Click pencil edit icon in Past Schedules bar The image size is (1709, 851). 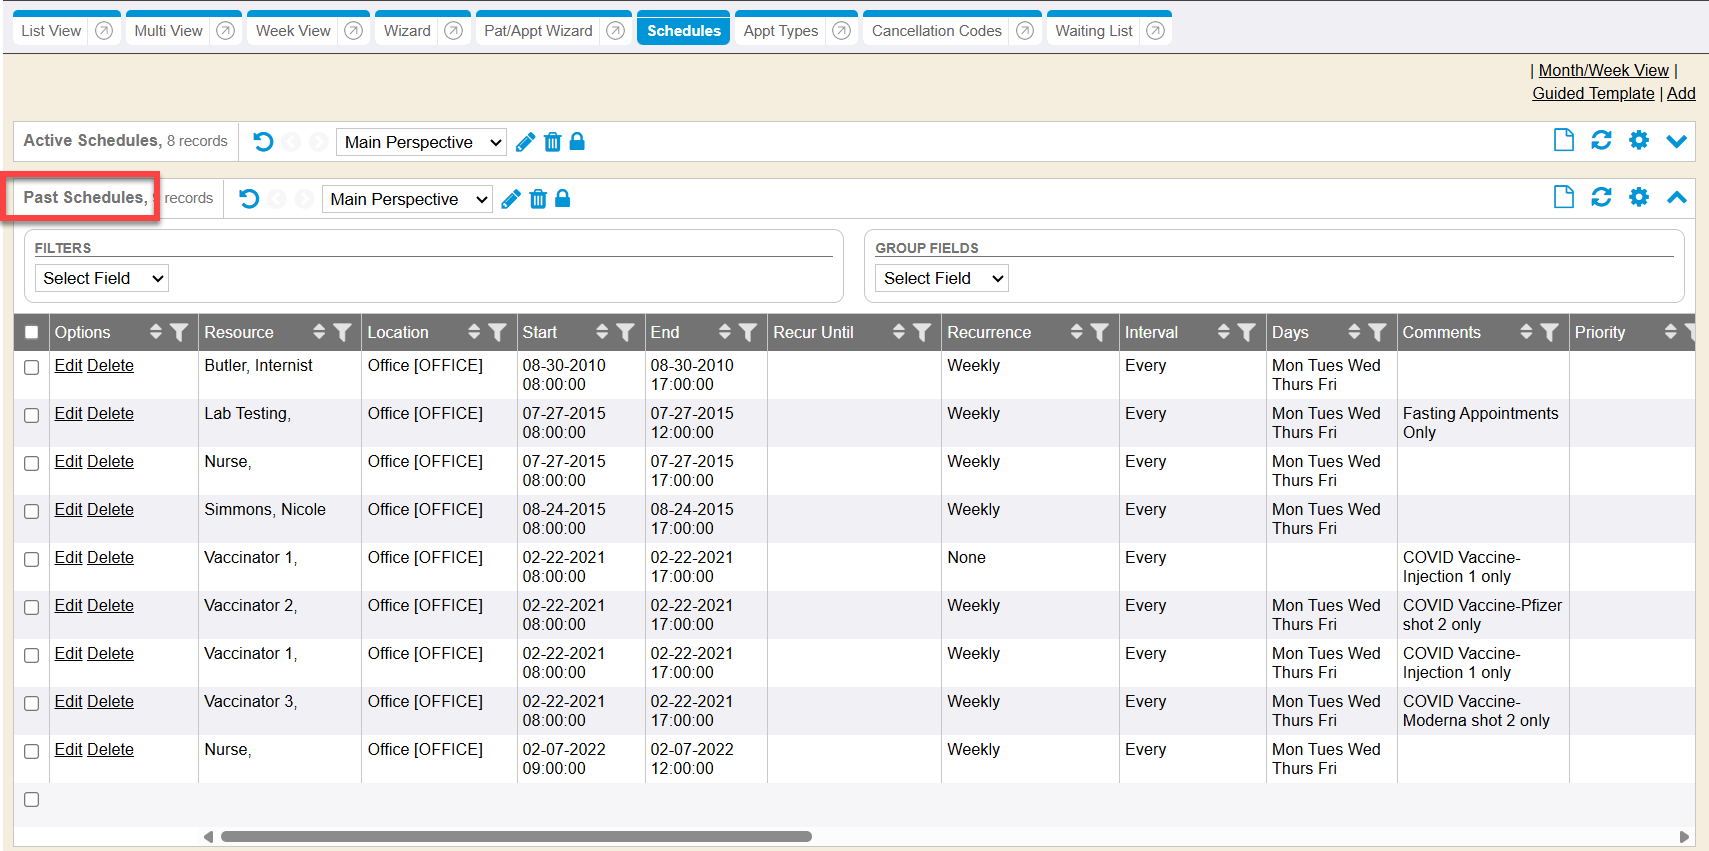pos(511,199)
